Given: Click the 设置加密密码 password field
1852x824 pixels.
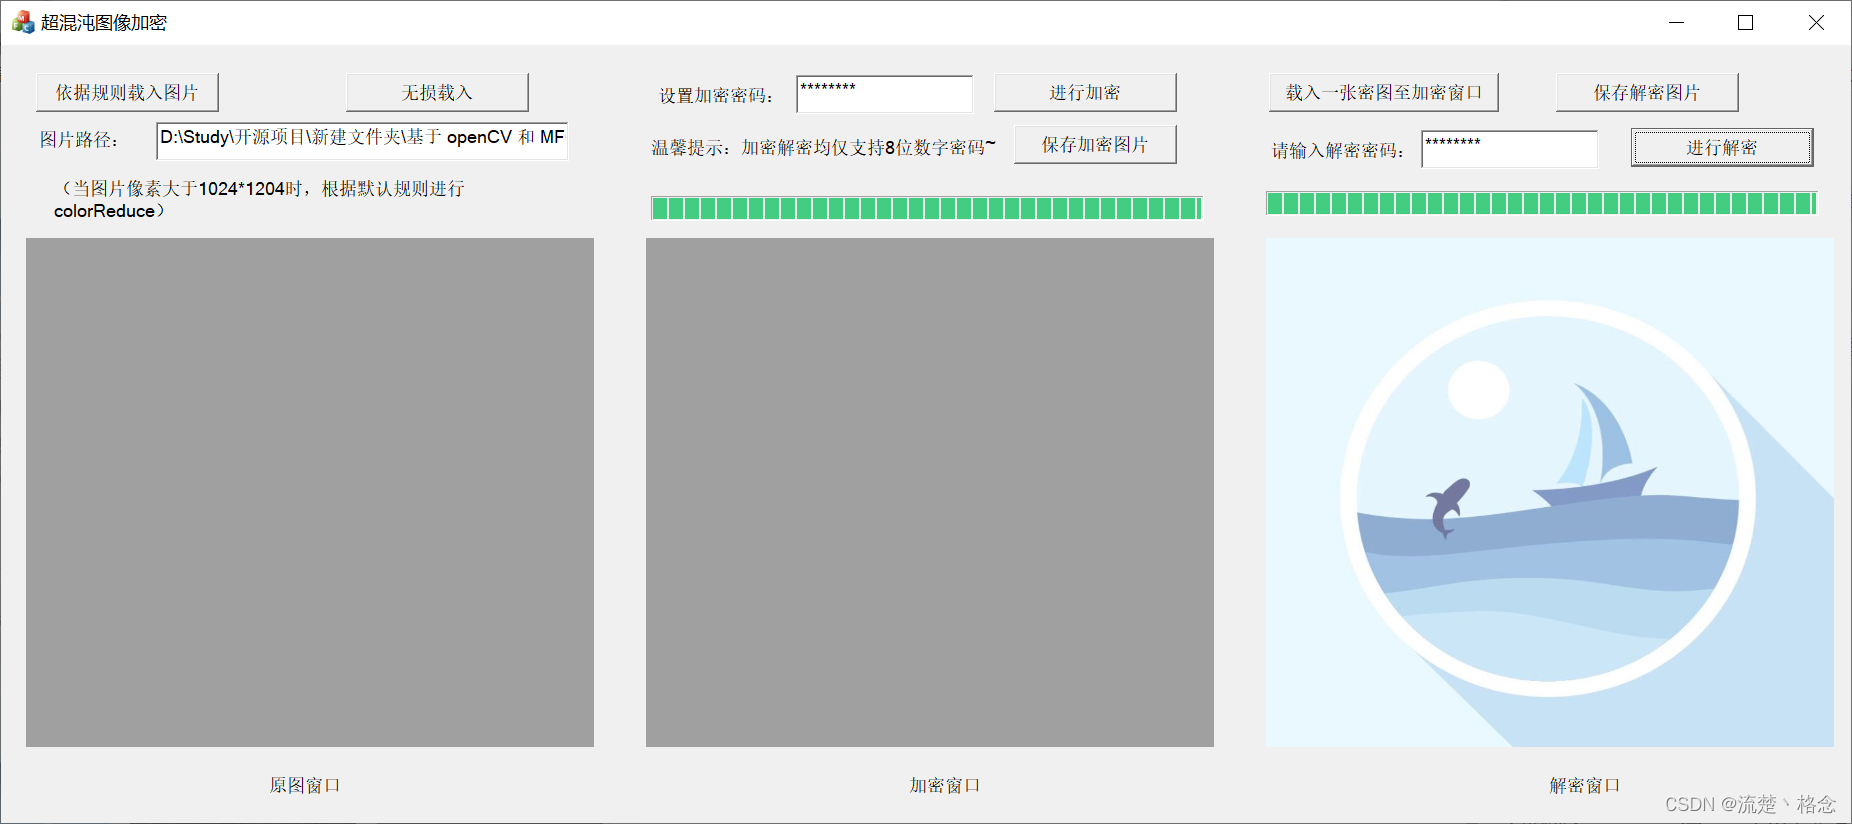Looking at the screenshot, I should [884, 94].
